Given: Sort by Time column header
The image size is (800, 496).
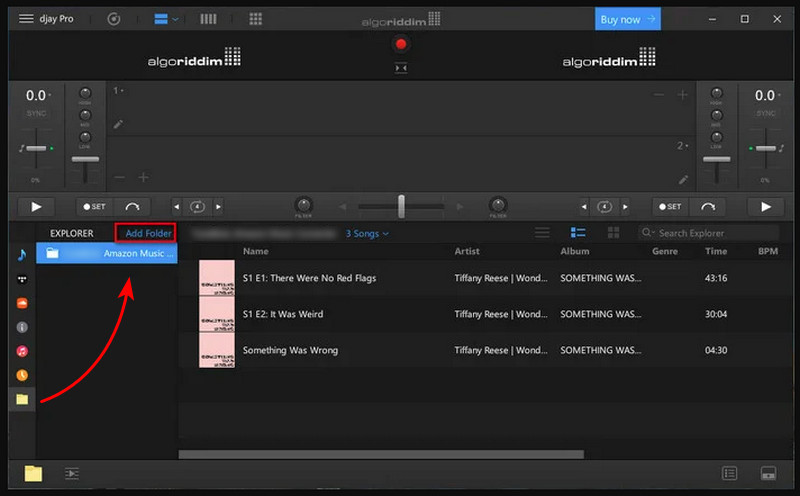Looking at the screenshot, I should click(716, 251).
